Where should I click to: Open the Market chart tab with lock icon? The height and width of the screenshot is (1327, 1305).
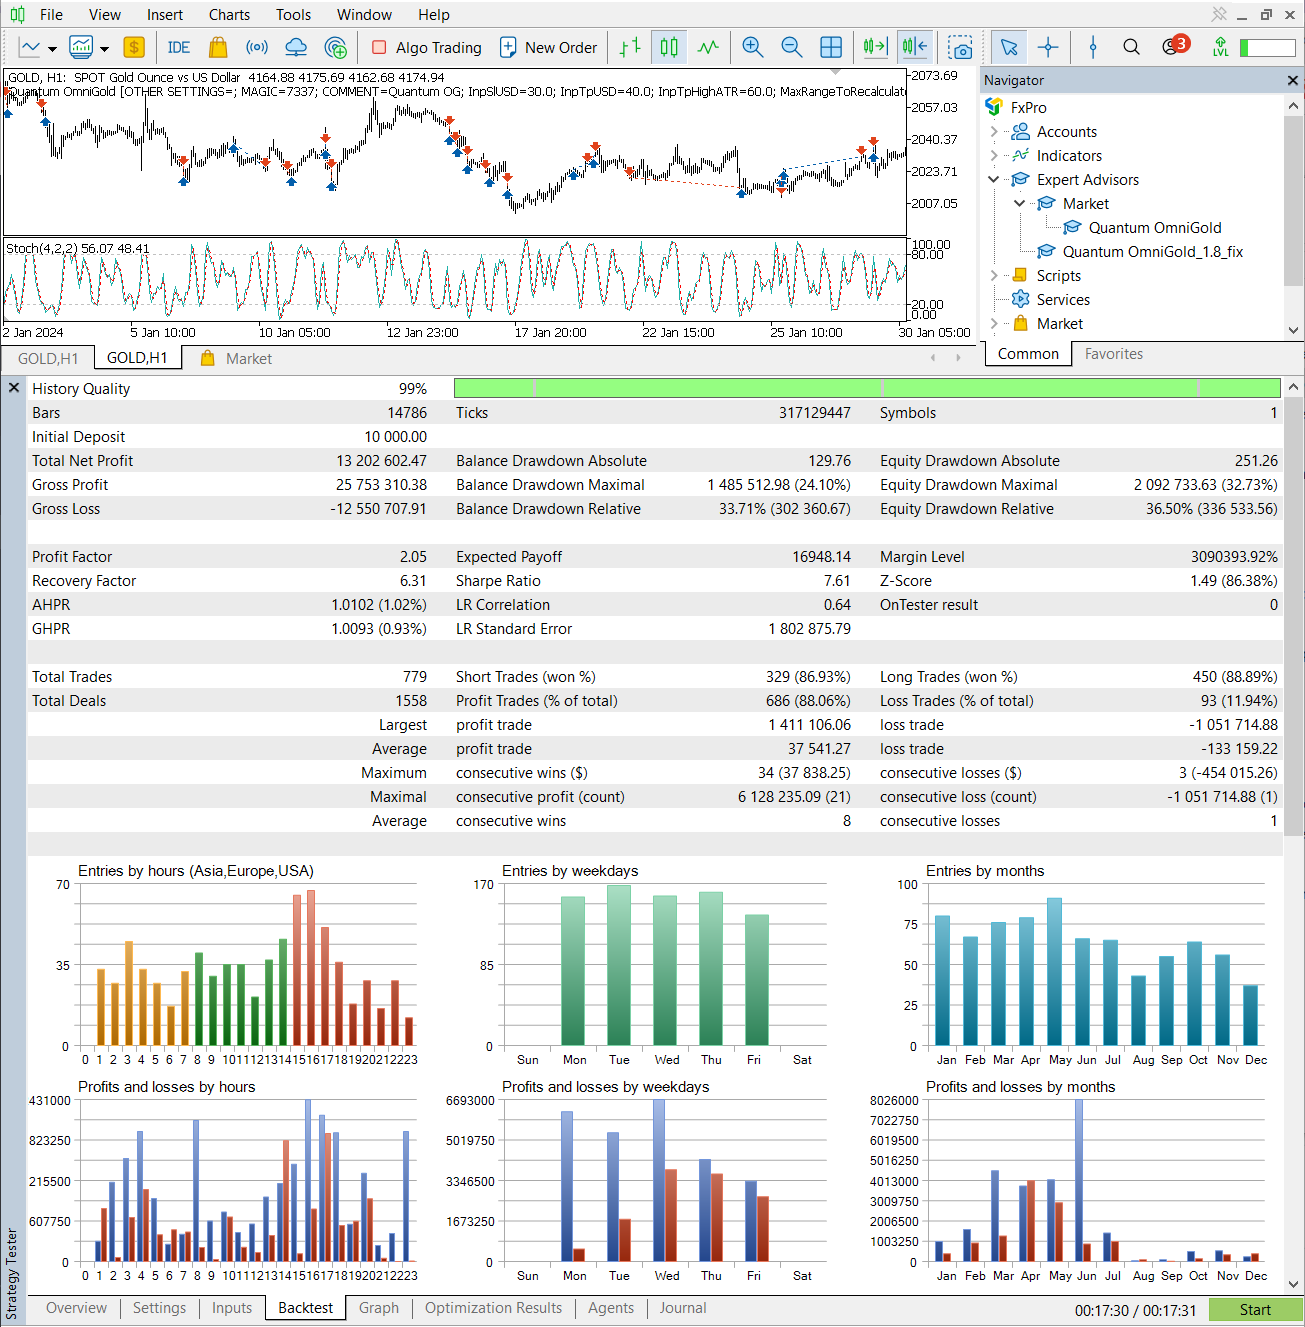coord(237,358)
